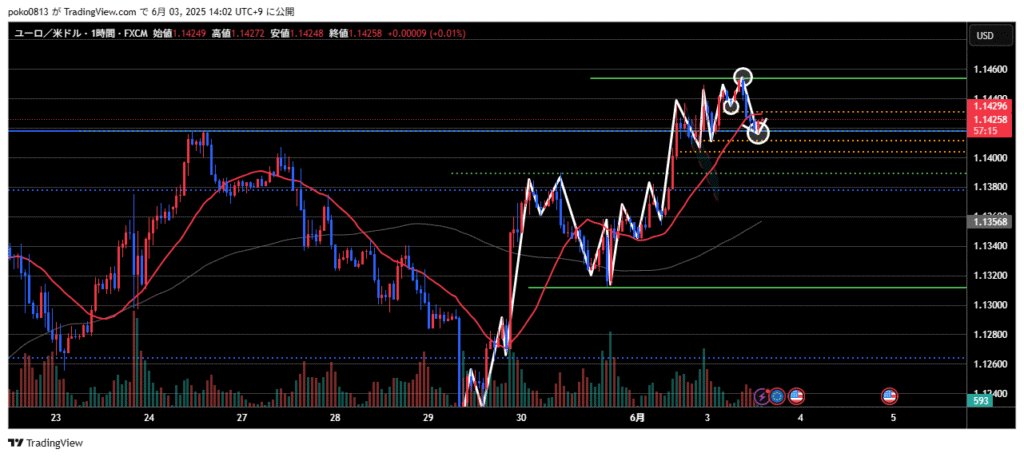The width and height of the screenshot is (1024, 457).
Task: Select the largest white circle at the recent low
Action: tap(758, 133)
